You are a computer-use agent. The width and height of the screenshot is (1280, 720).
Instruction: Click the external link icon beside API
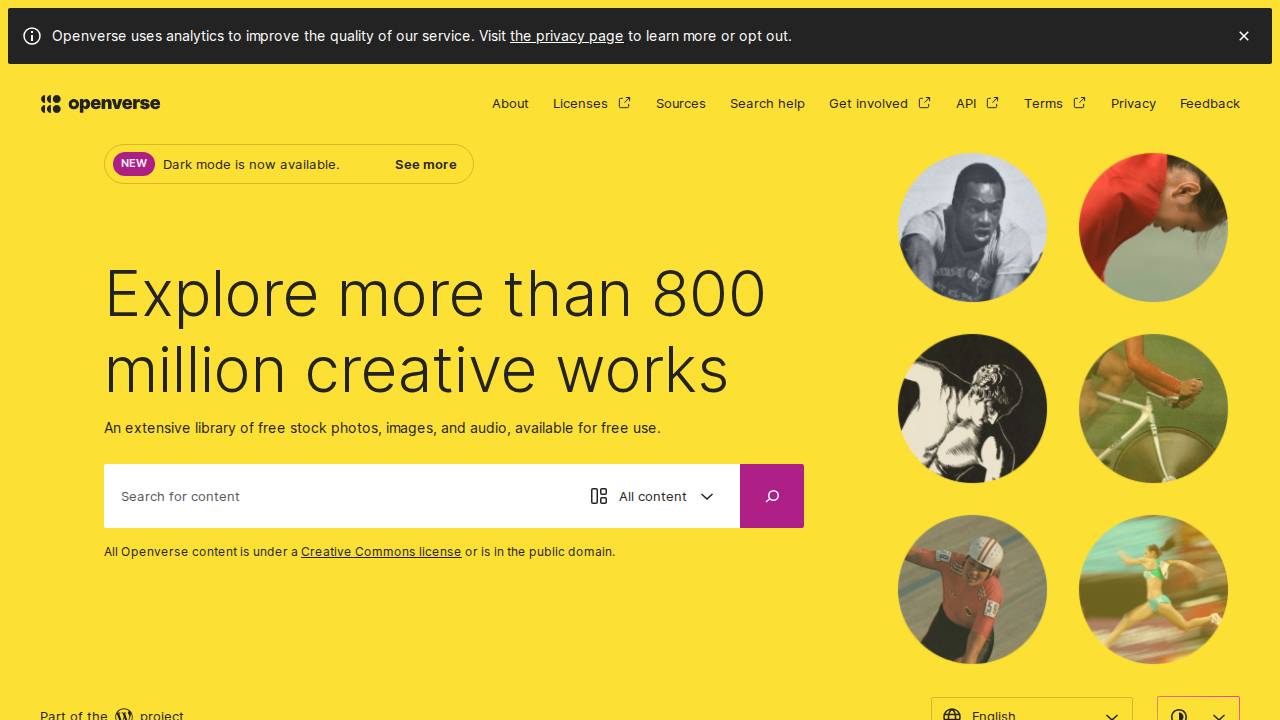pos(992,103)
